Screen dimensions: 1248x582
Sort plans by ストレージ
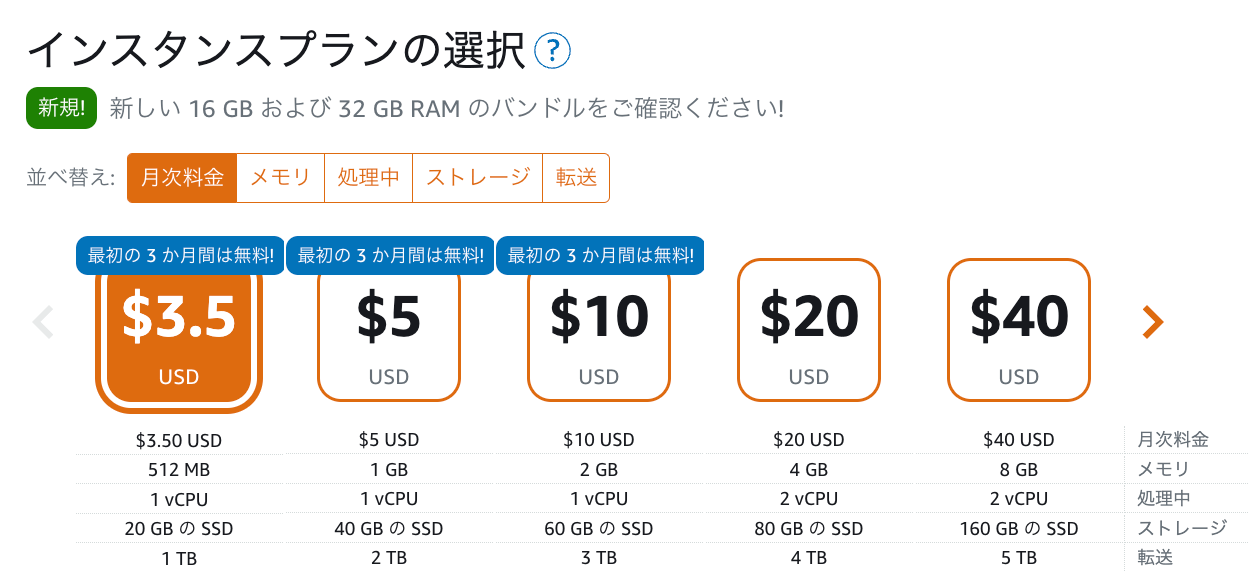point(477,178)
